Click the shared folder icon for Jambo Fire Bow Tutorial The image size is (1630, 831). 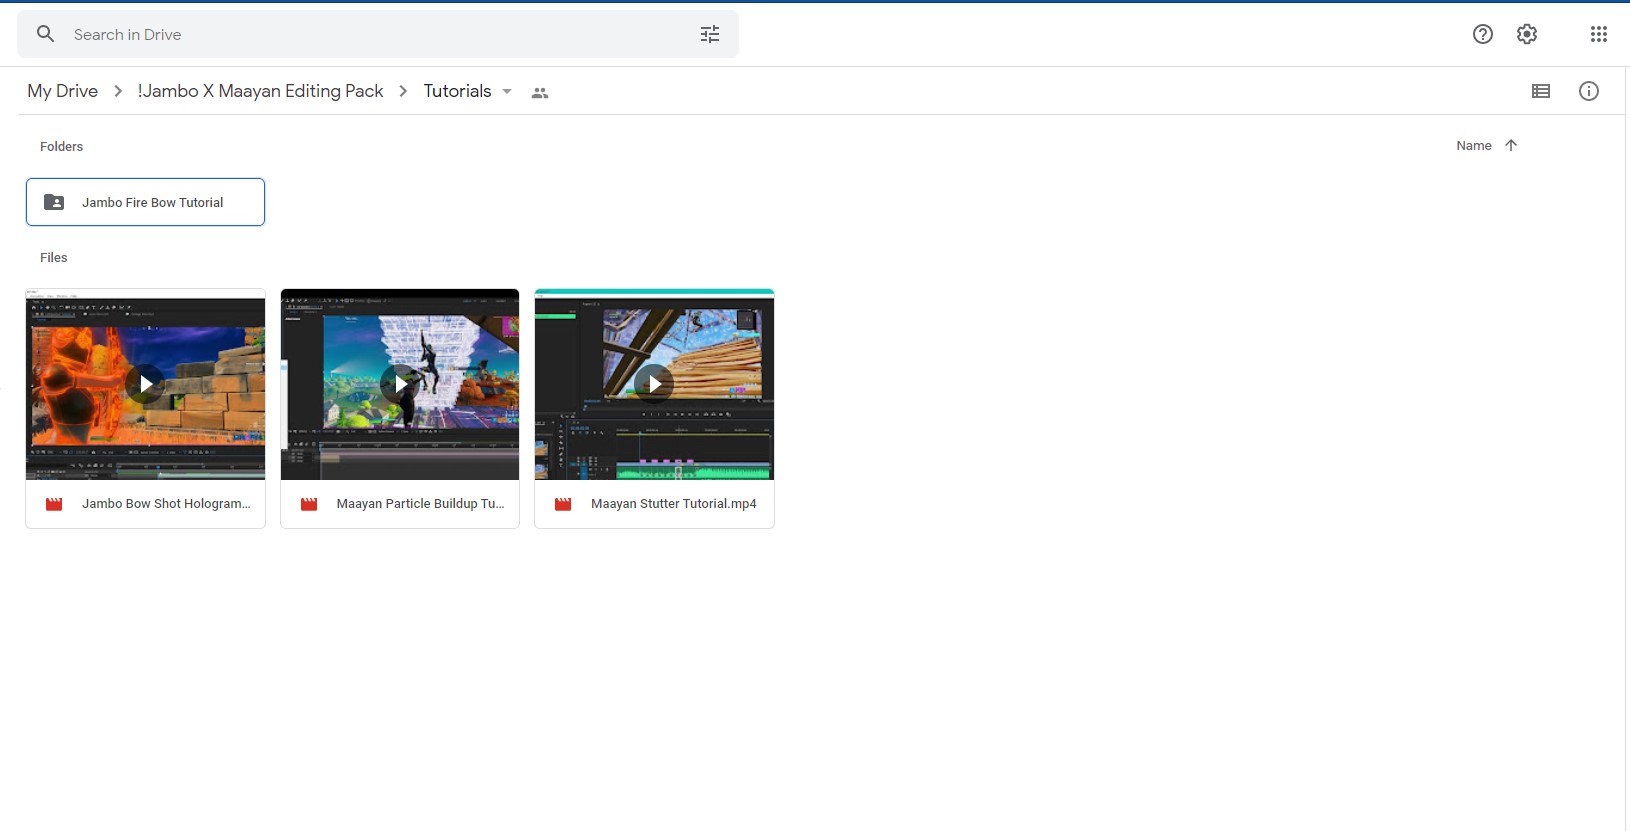tap(54, 202)
